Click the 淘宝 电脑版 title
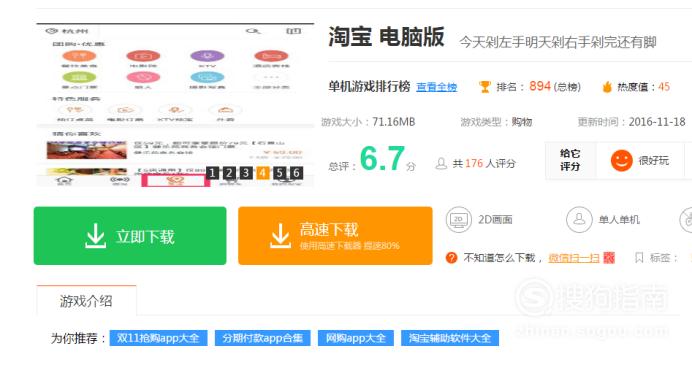 386,37
